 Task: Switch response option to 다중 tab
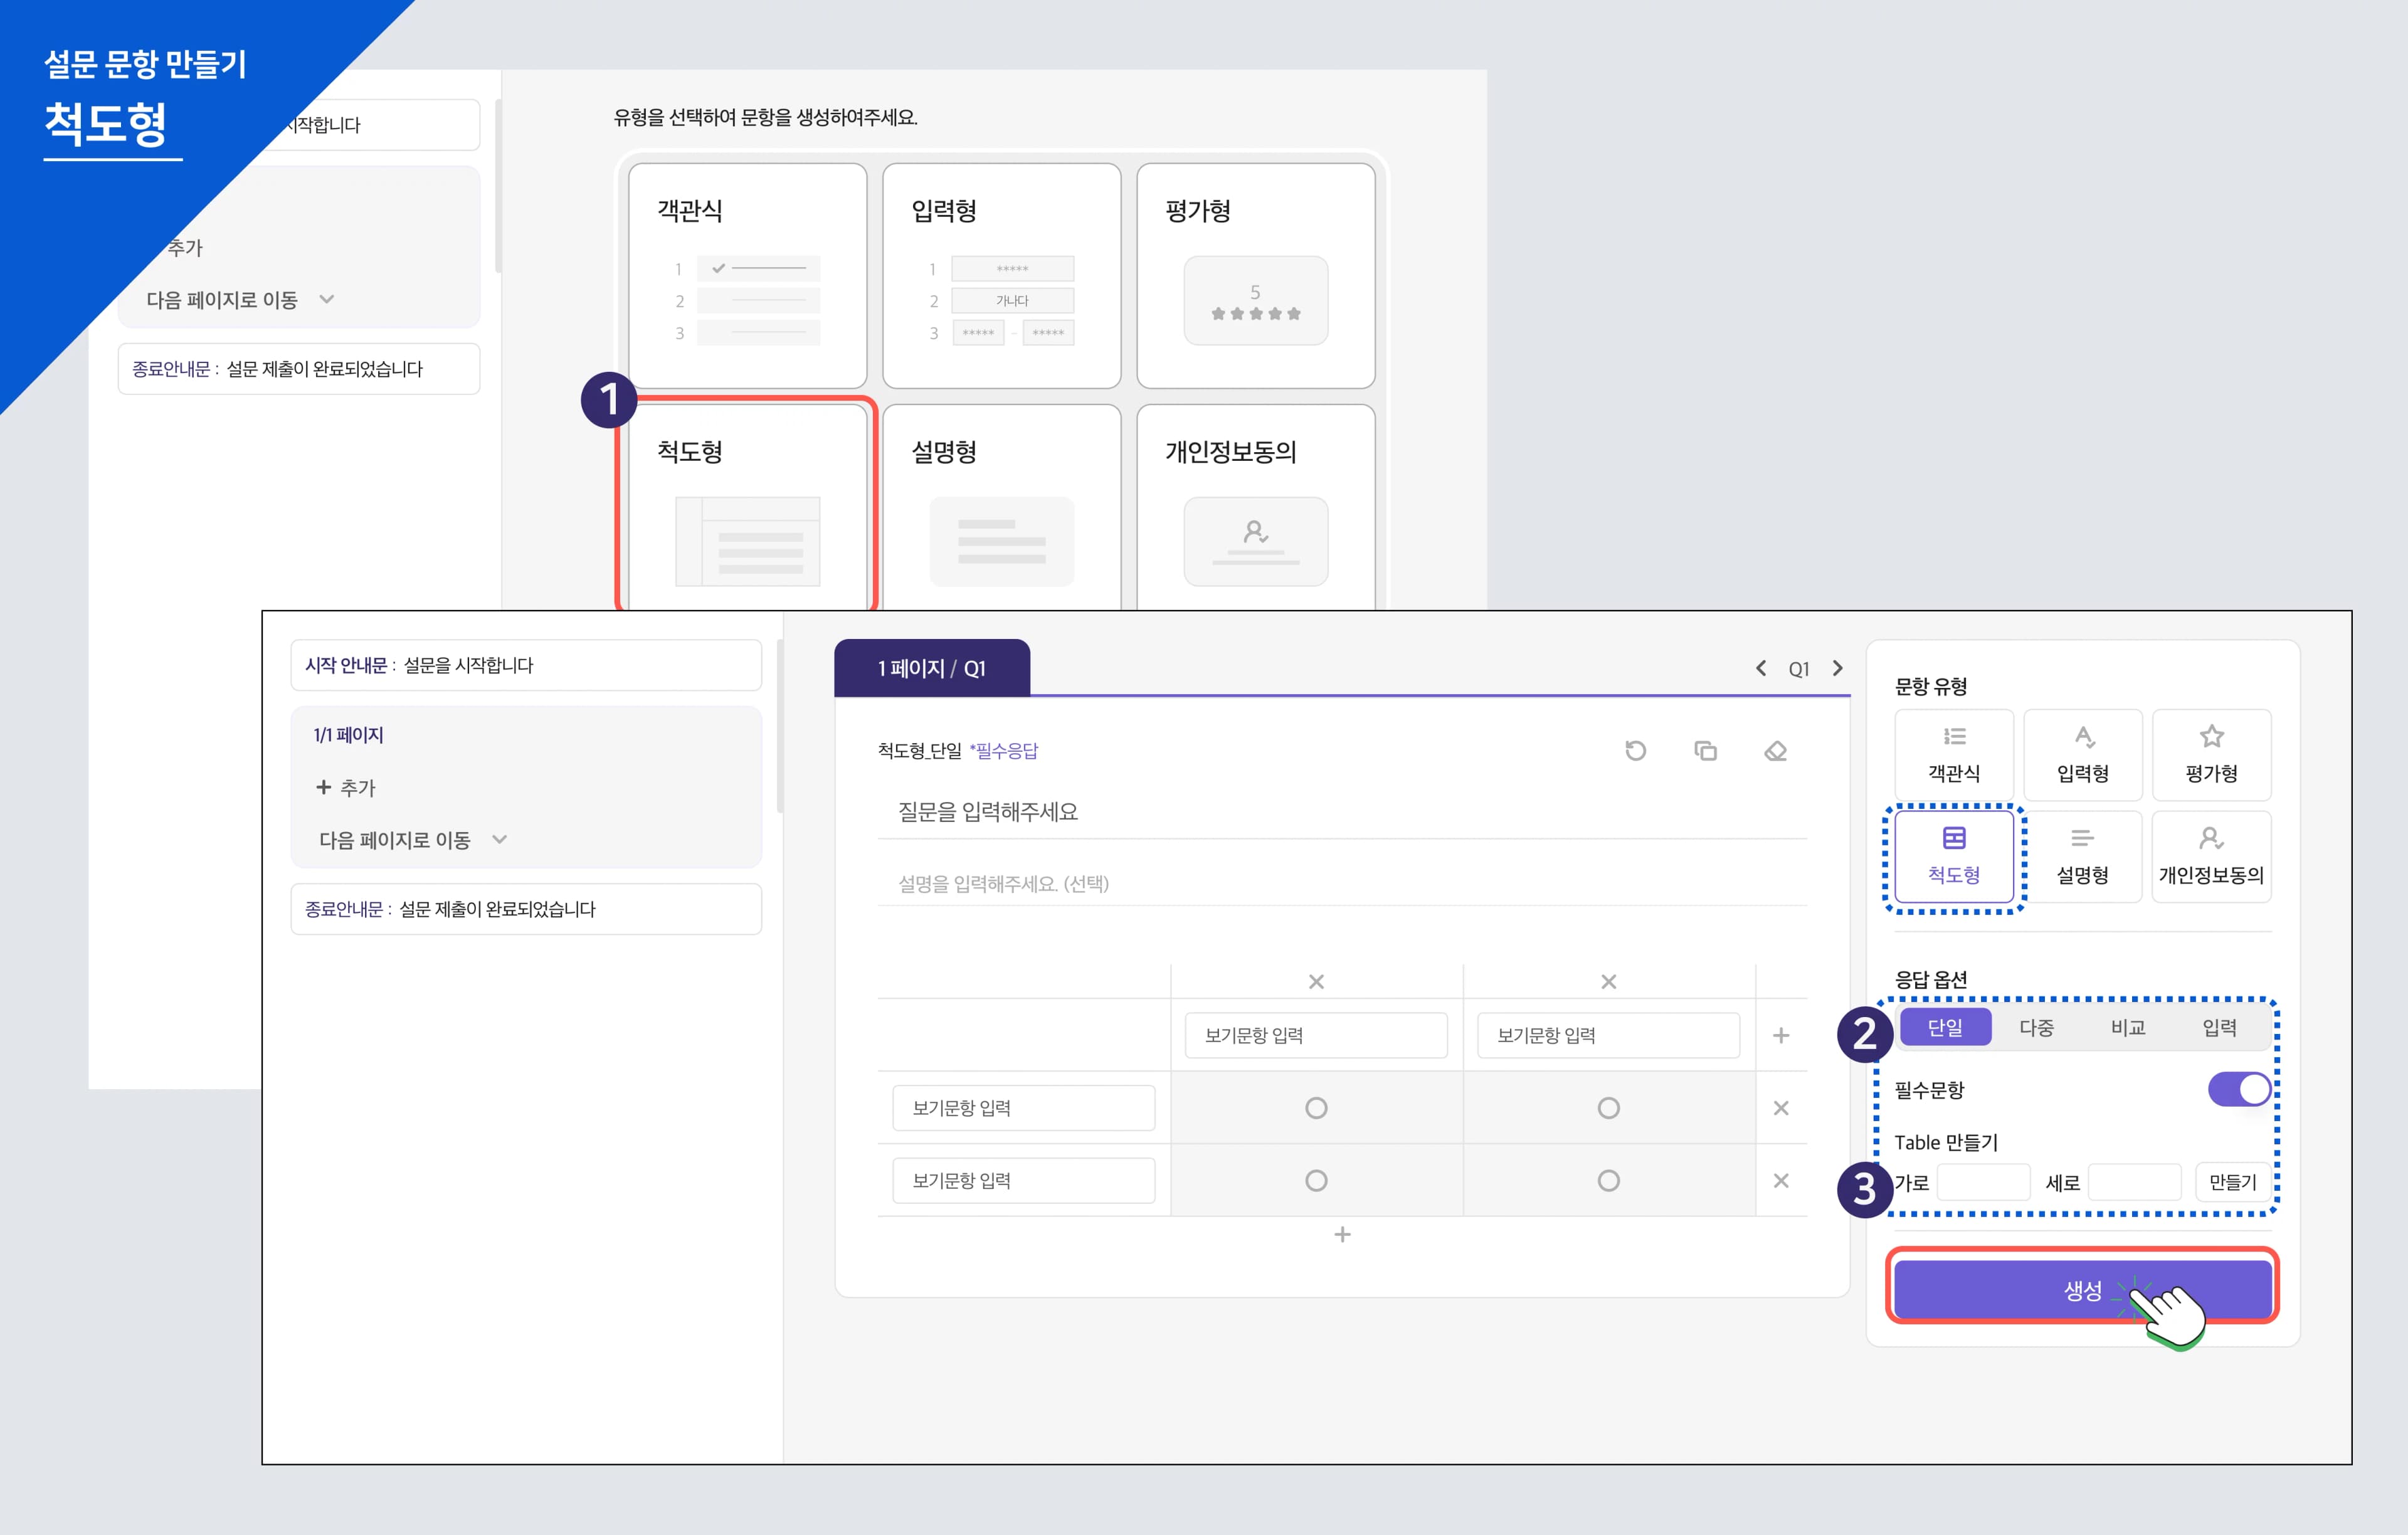pyautogui.click(x=2036, y=1027)
